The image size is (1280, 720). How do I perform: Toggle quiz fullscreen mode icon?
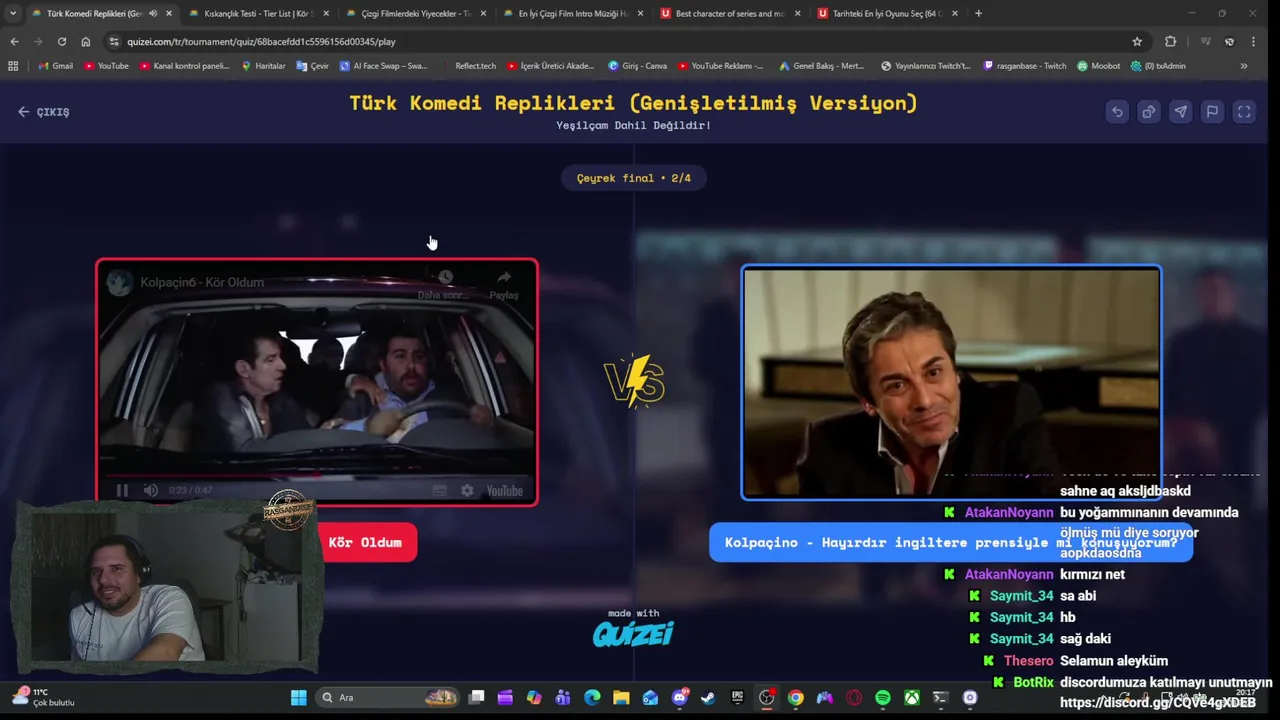click(1244, 112)
